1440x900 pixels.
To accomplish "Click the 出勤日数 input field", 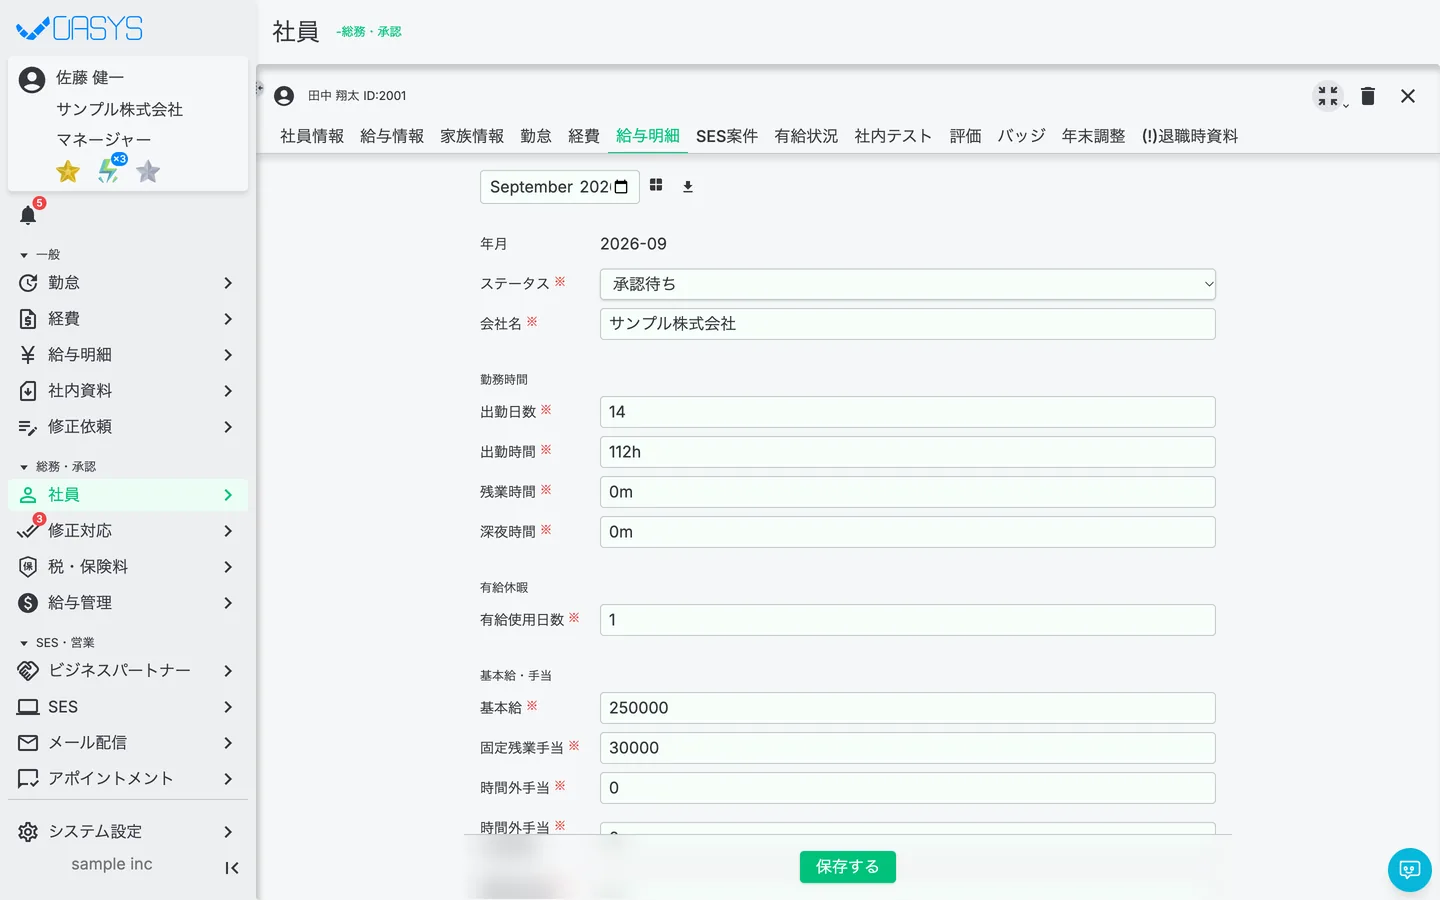I will (908, 412).
